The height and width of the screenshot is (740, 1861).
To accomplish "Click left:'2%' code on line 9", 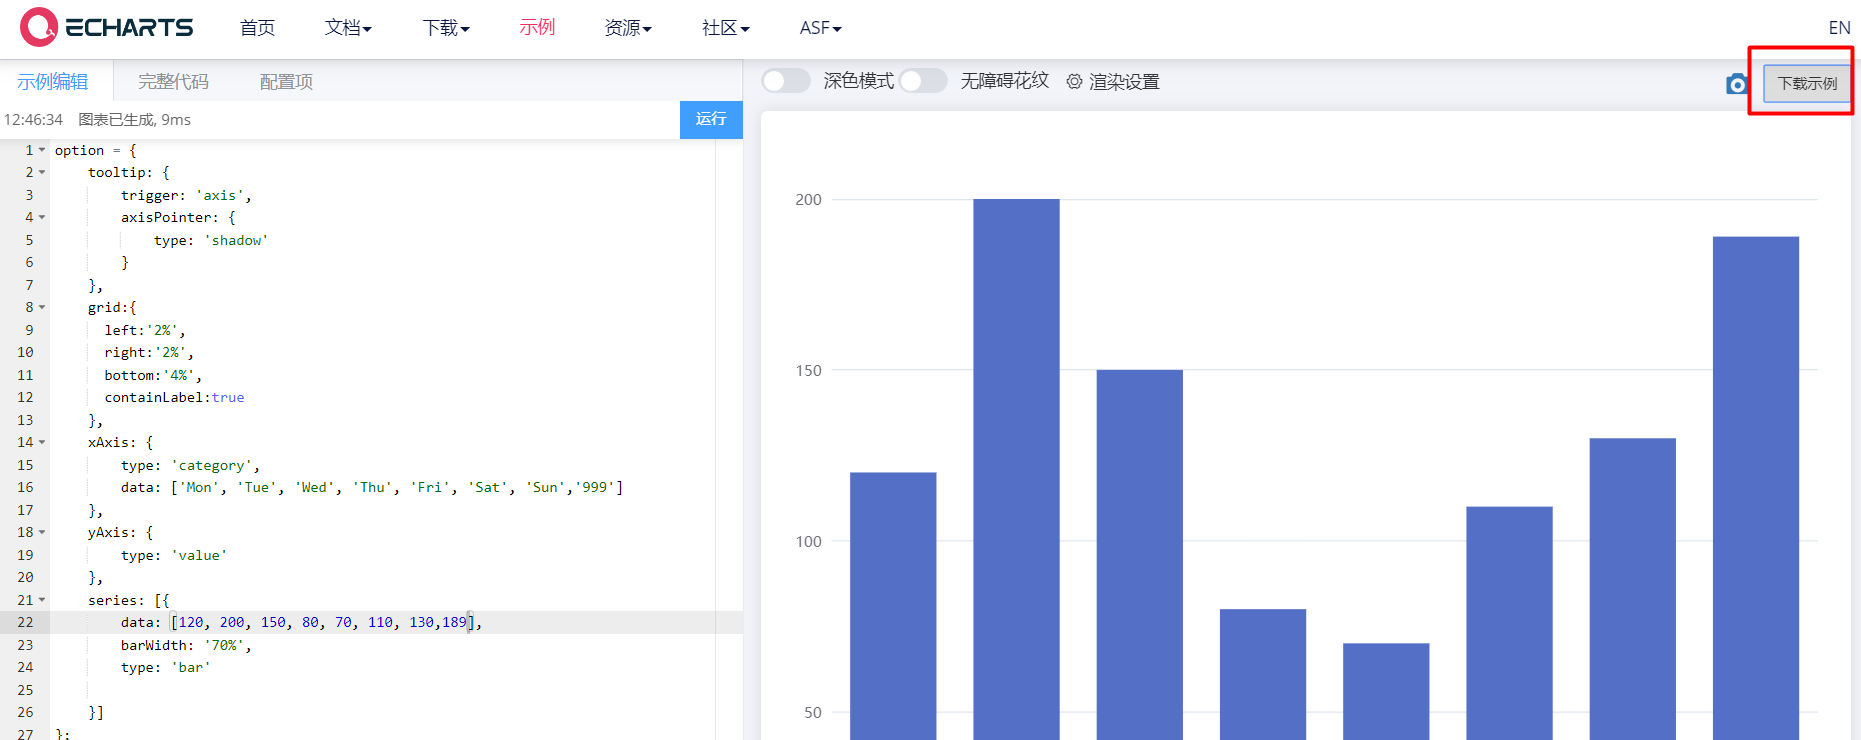I will click(145, 330).
